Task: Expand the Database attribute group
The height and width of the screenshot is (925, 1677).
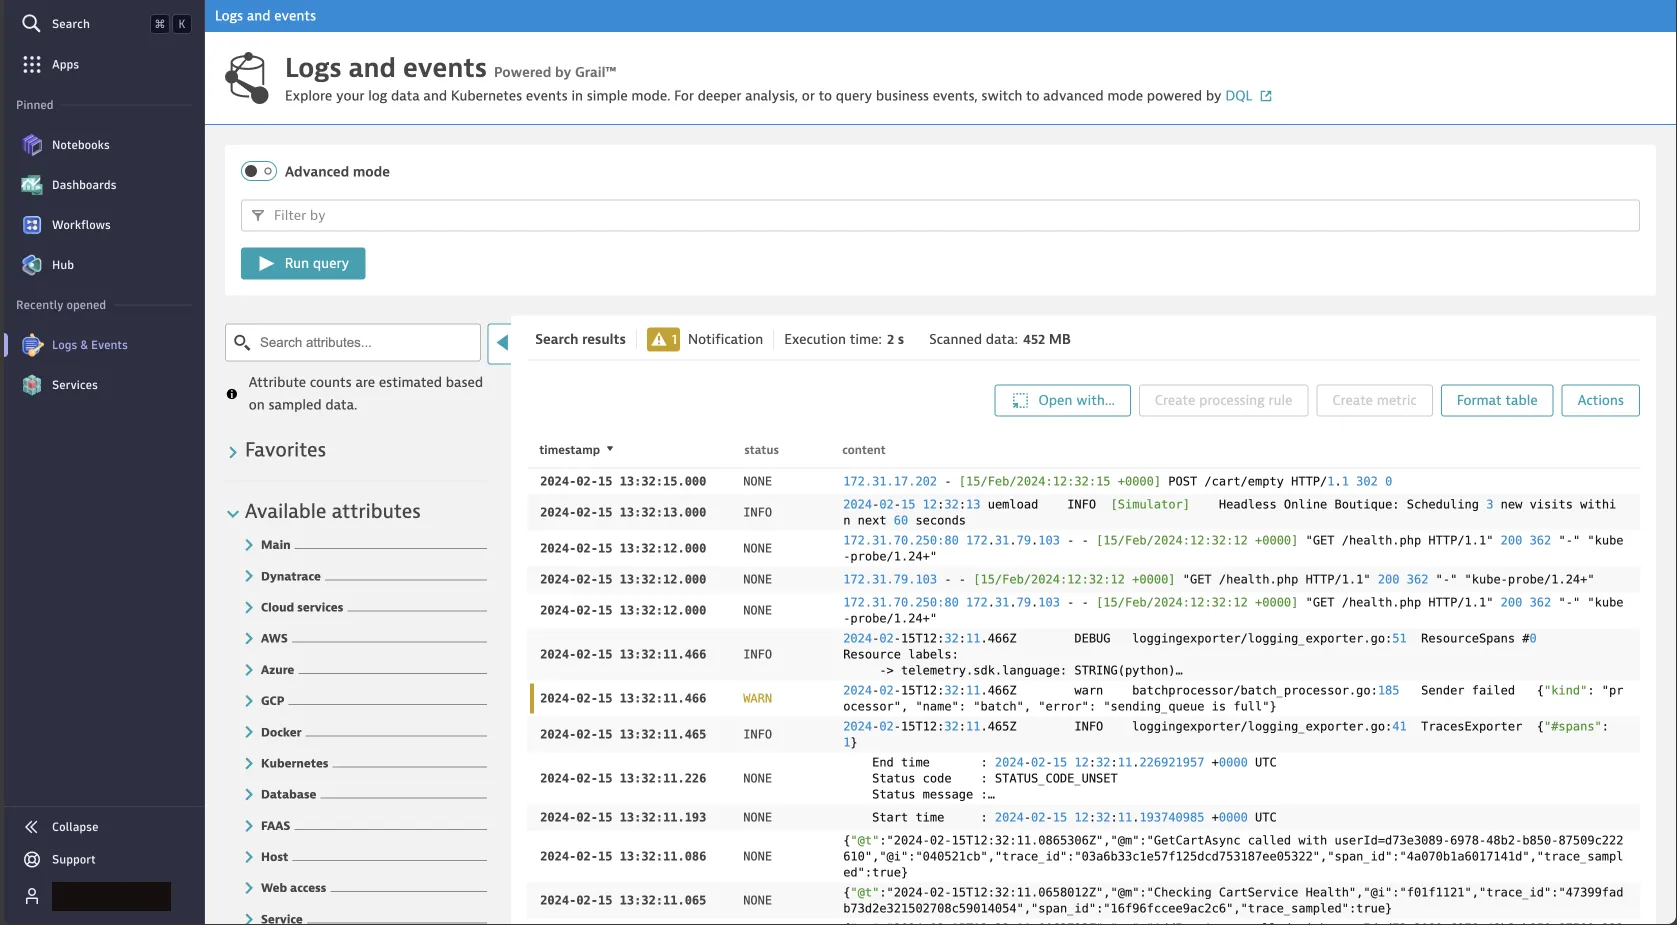Action: [x=249, y=794]
